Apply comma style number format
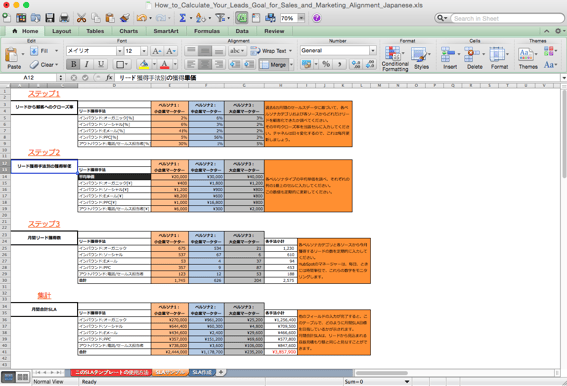The height and width of the screenshot is (386, 567). (x=340, y=64)
